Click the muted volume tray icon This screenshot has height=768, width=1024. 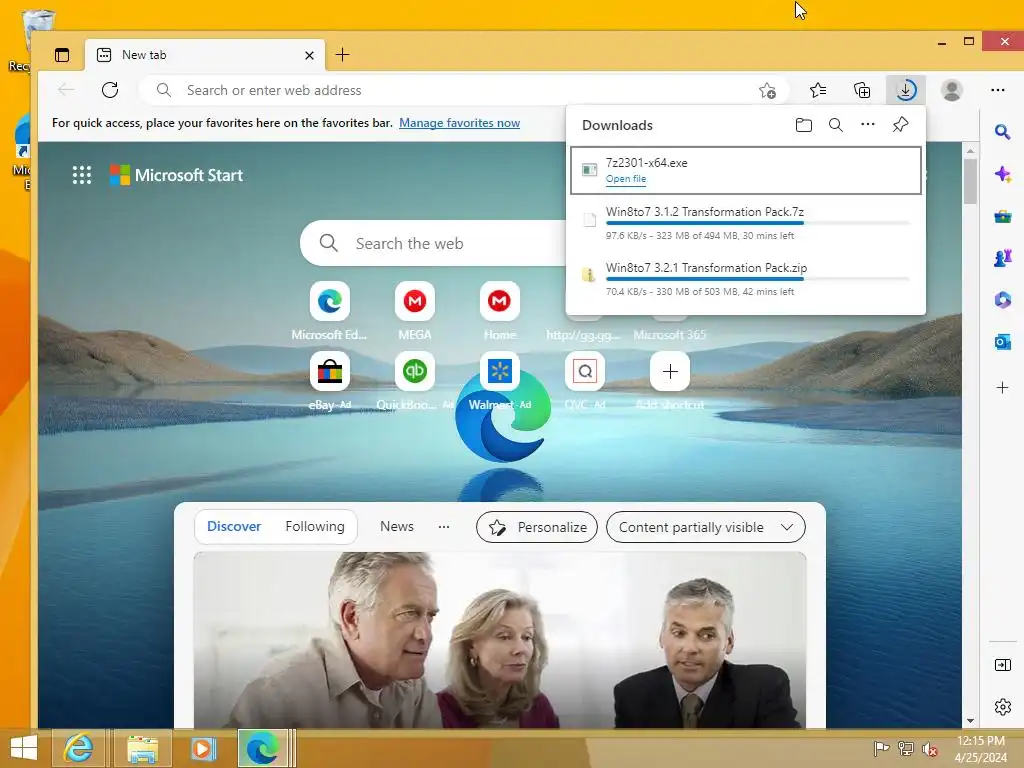[929, 748]
